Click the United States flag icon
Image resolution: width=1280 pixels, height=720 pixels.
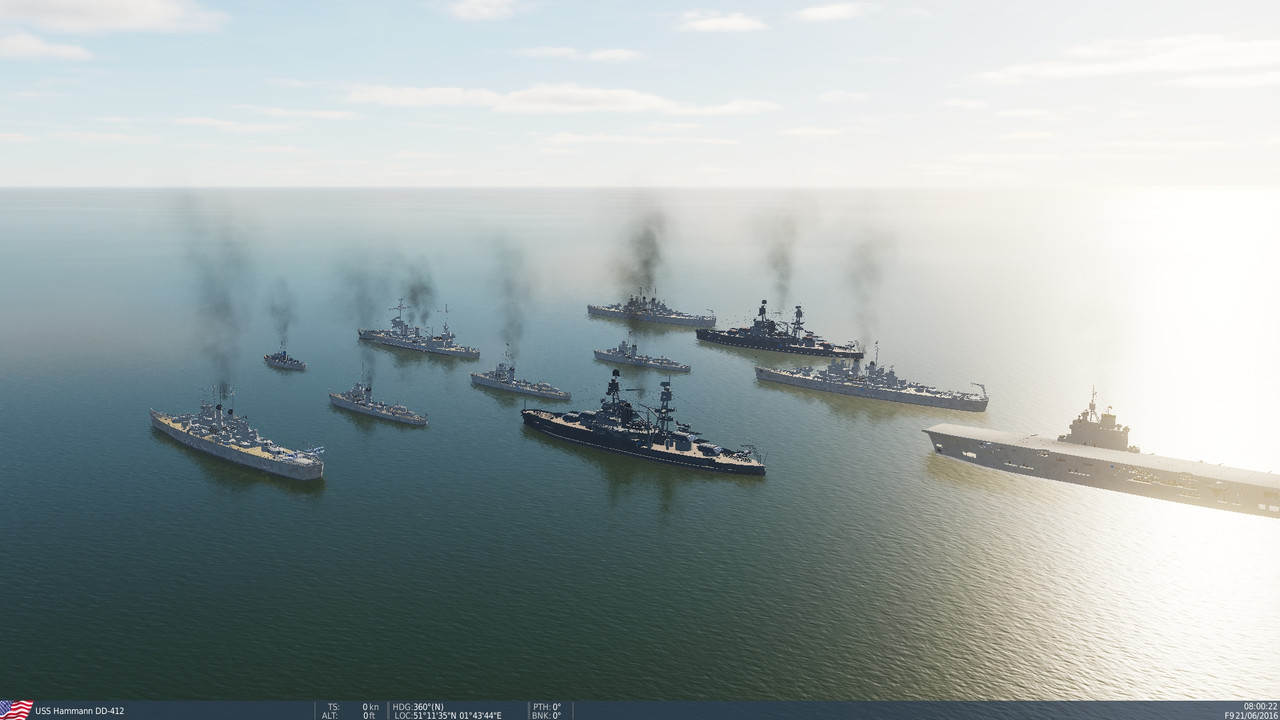point(16,710)
